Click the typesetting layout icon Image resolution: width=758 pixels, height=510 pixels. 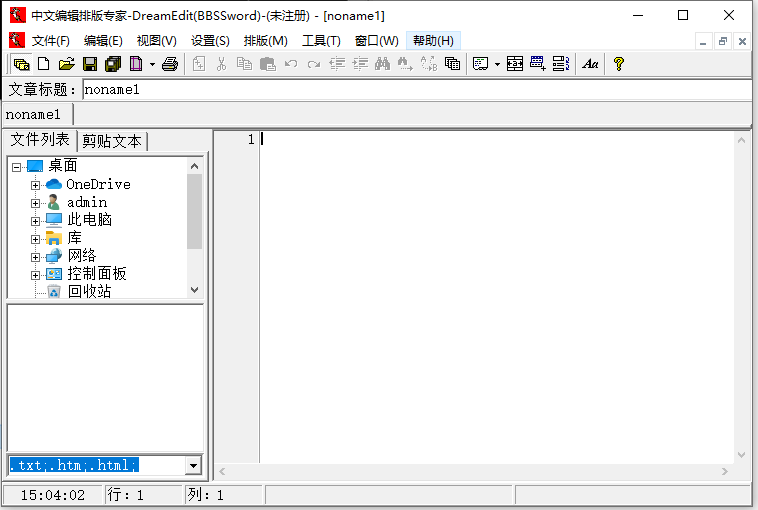tap(480, 64)
